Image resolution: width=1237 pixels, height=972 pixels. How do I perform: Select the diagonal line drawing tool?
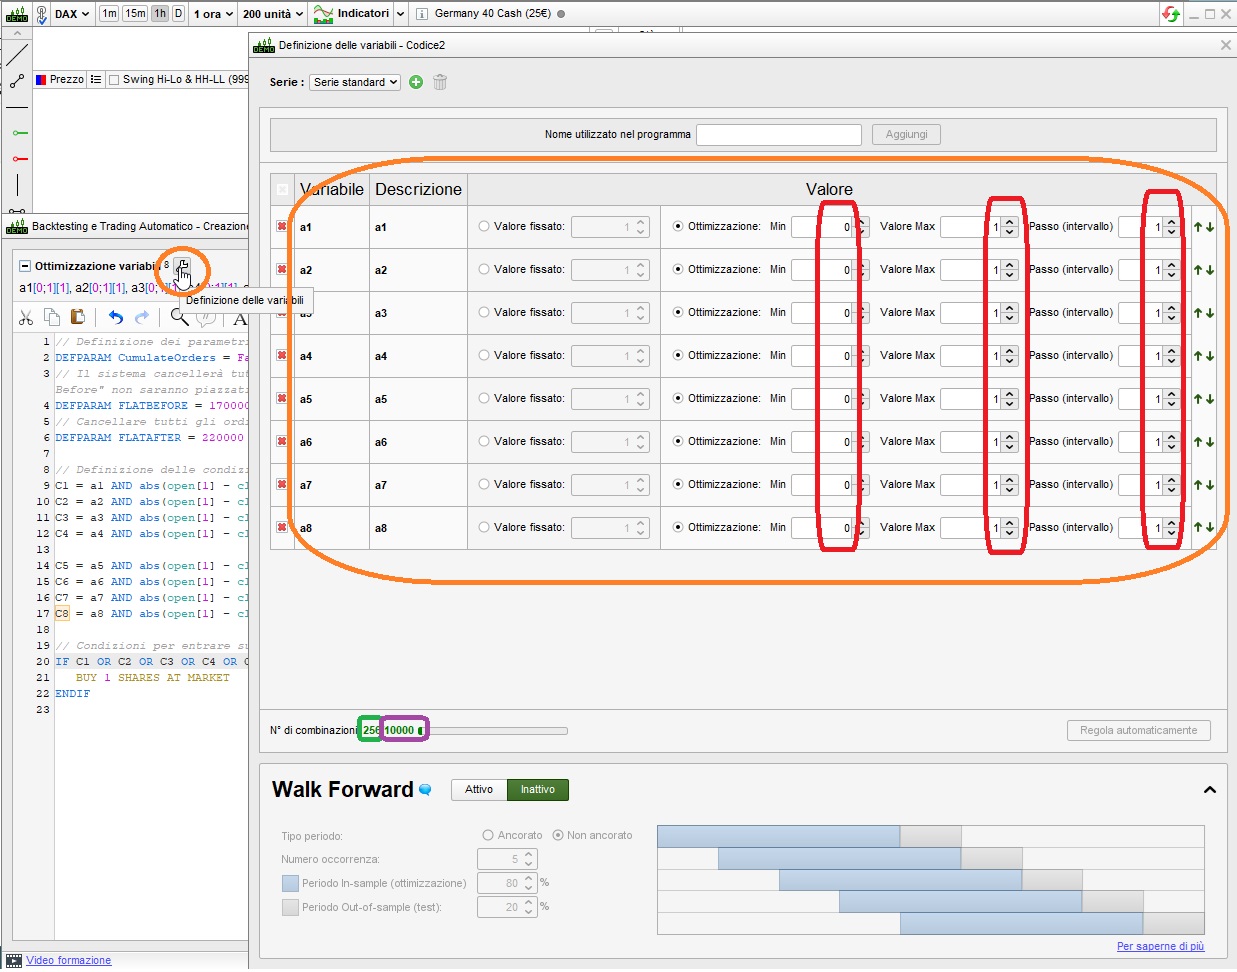(x=17, y=54)
